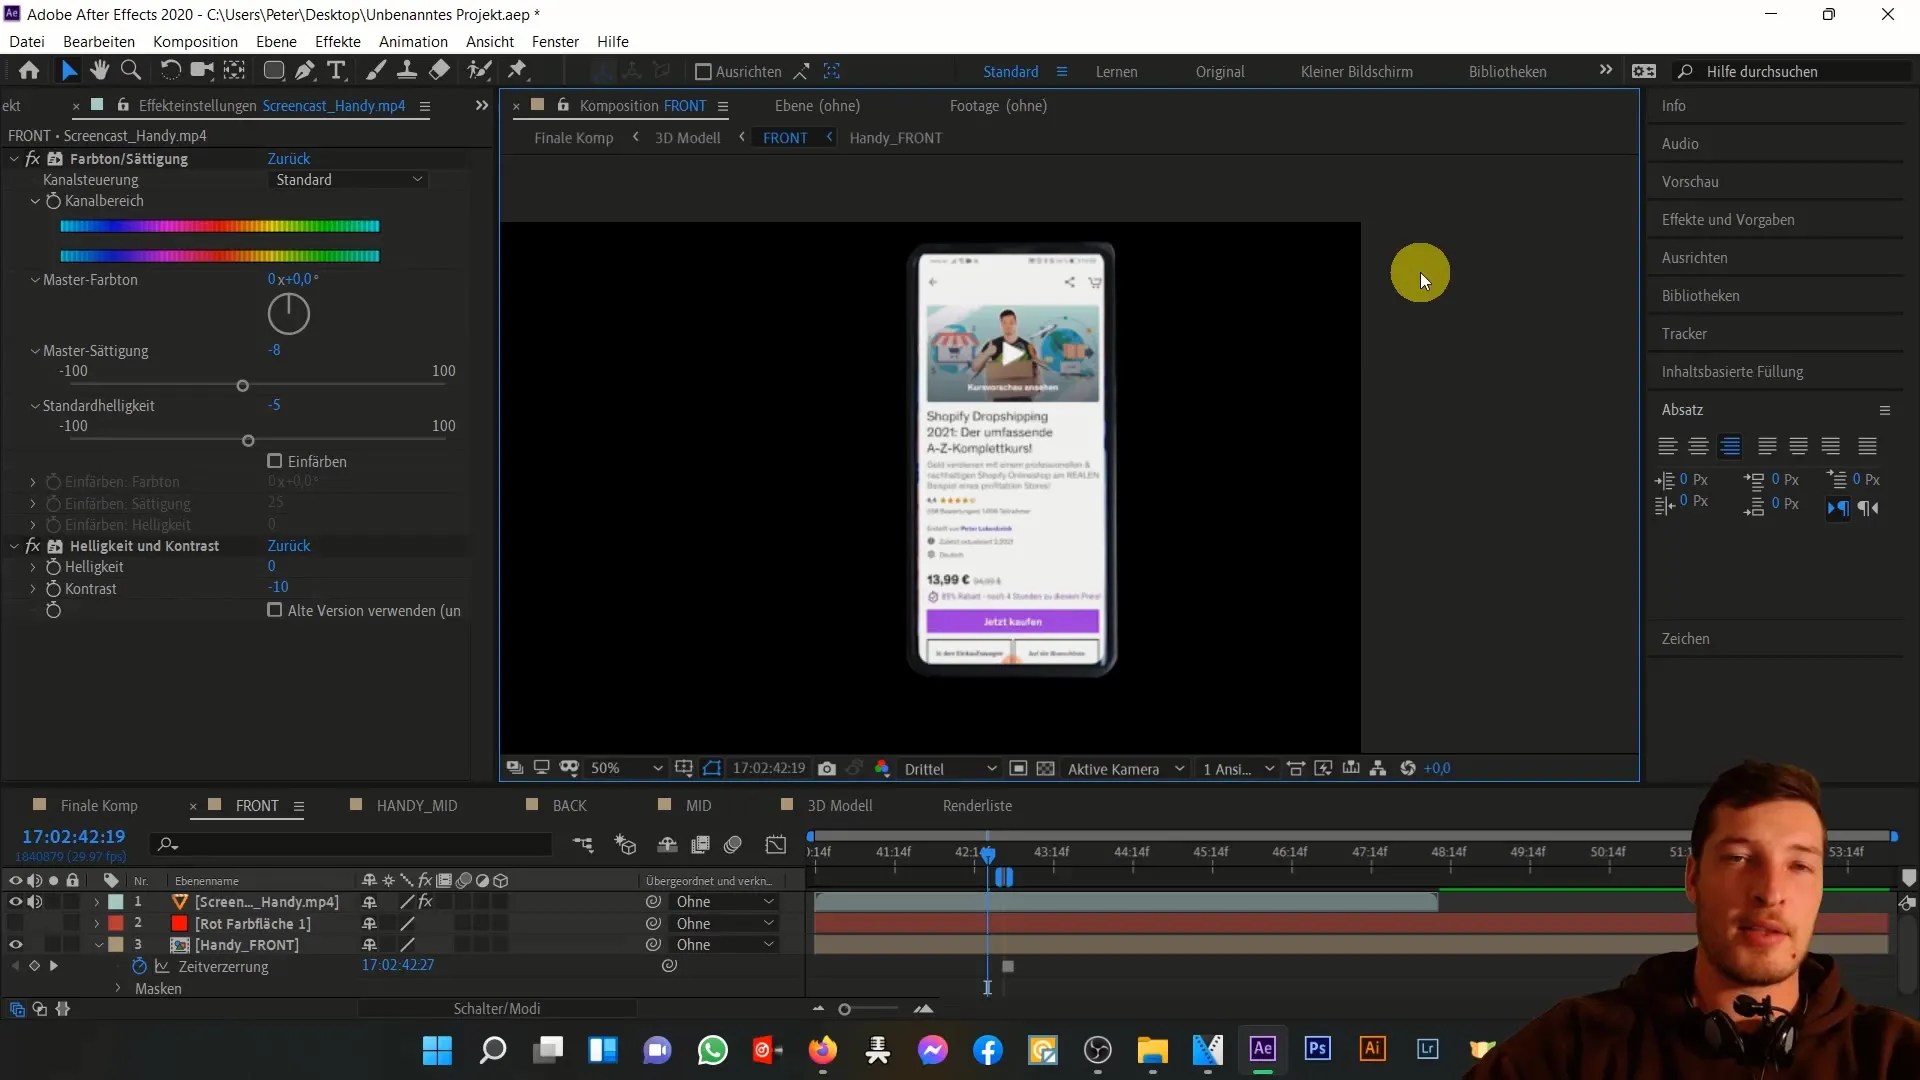Select the Brush tool
This screenshot has width=1920, height=1080.
(376, 71)
